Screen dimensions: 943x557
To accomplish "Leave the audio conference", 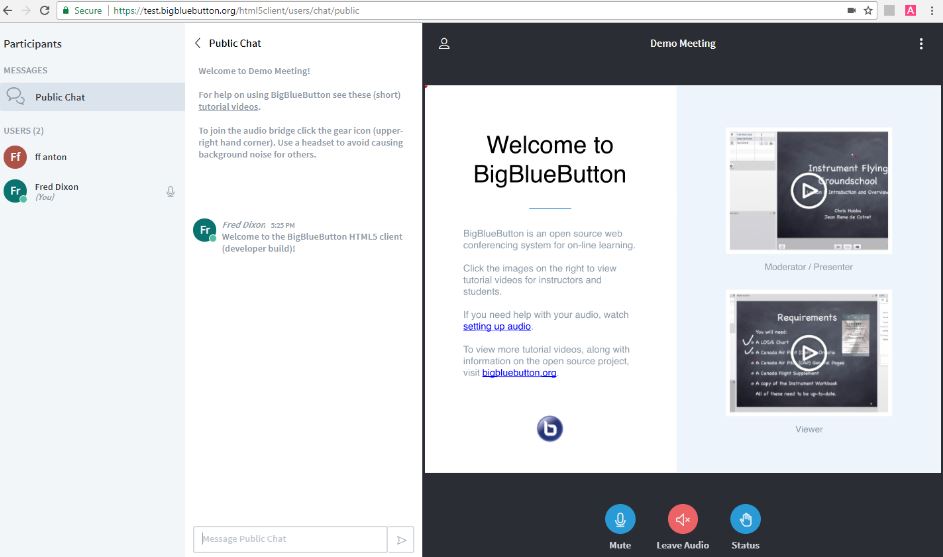I will pyautogui.click(x=683, y=519).
